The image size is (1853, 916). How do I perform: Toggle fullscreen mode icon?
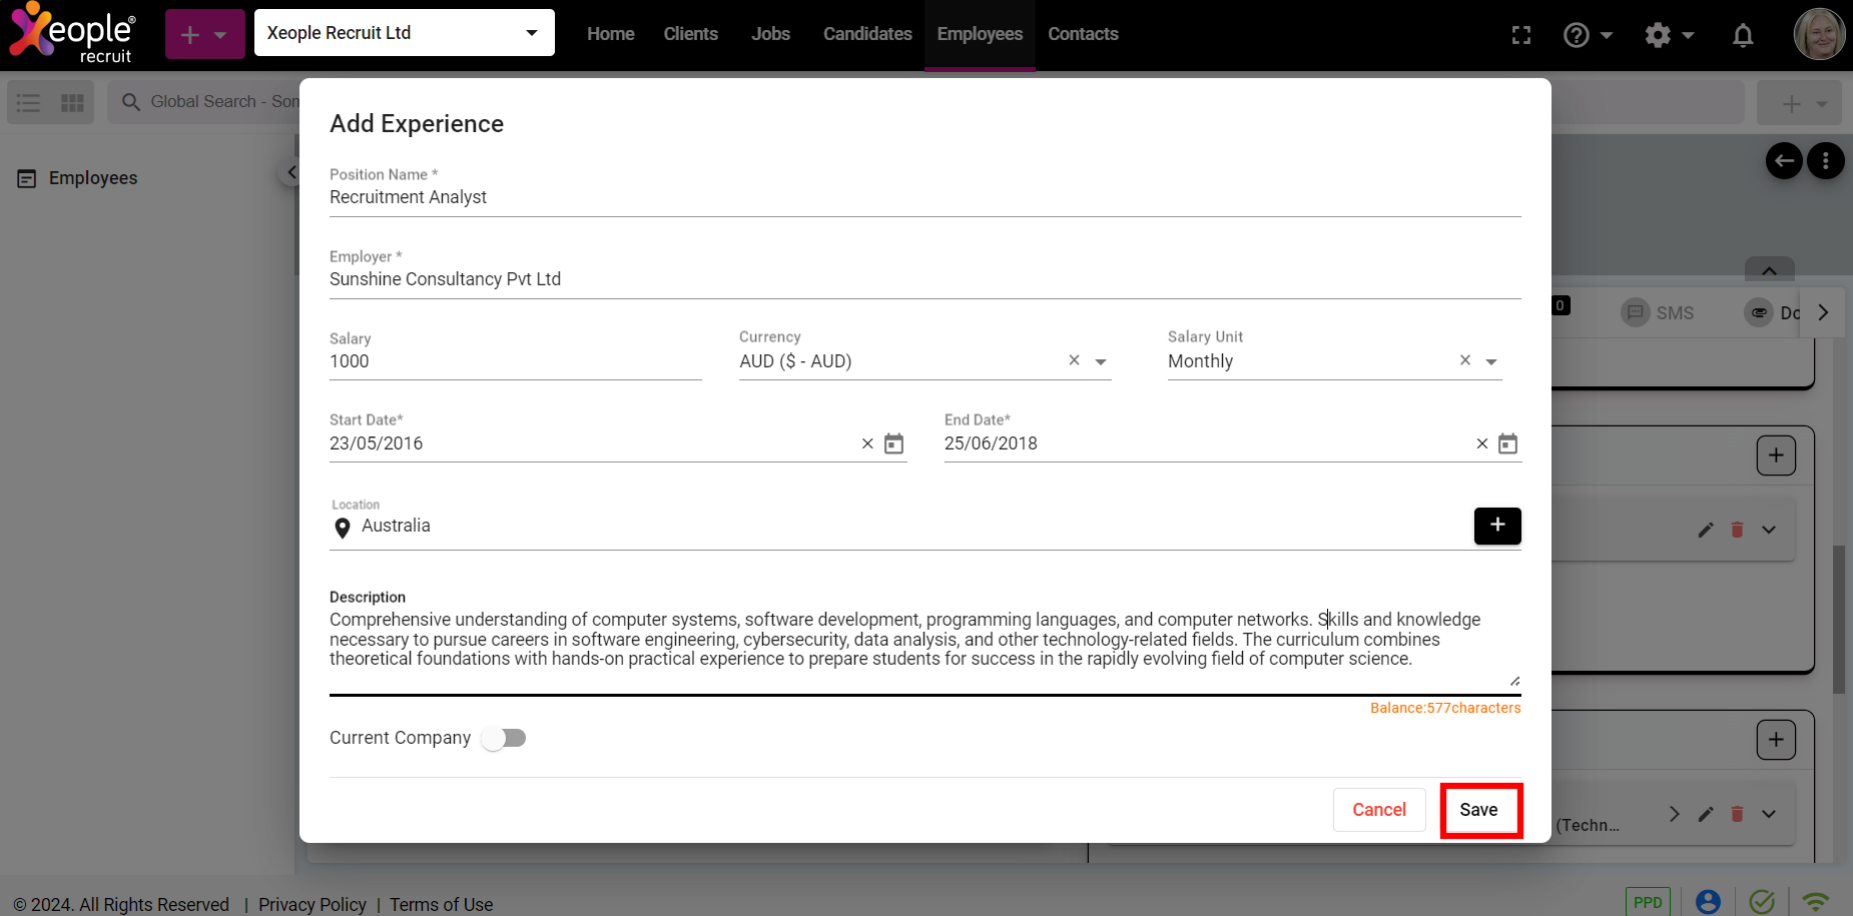[x=1521, y=36]
